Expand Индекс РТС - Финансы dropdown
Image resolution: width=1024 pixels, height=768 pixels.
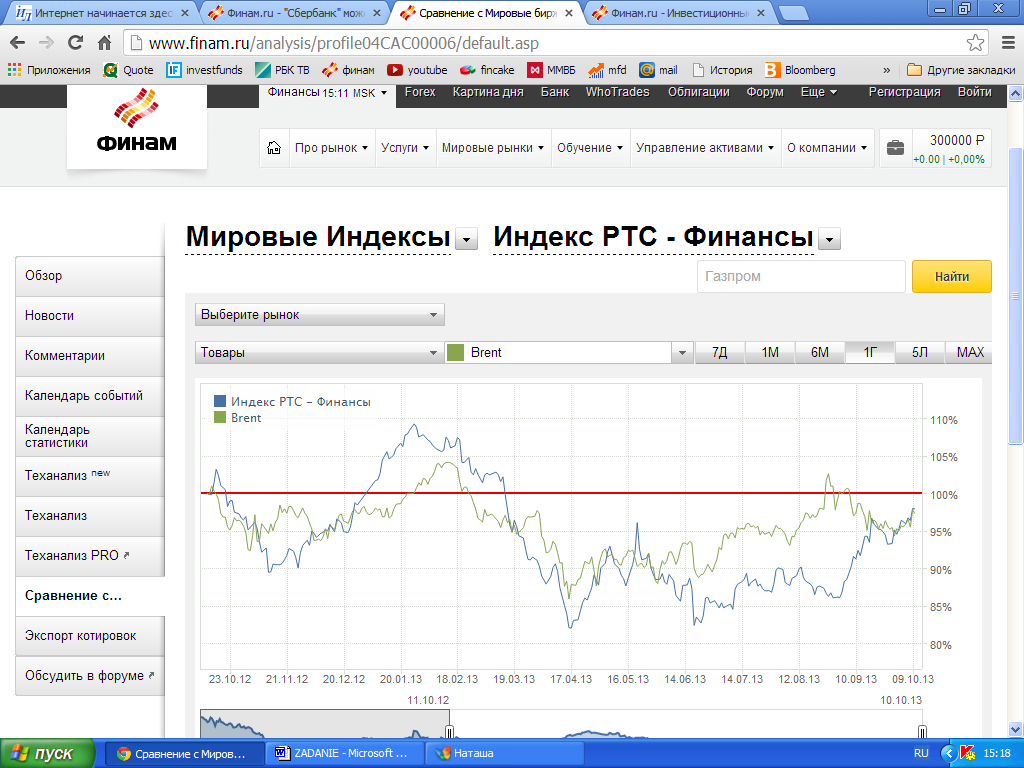(x=829, y=240)
